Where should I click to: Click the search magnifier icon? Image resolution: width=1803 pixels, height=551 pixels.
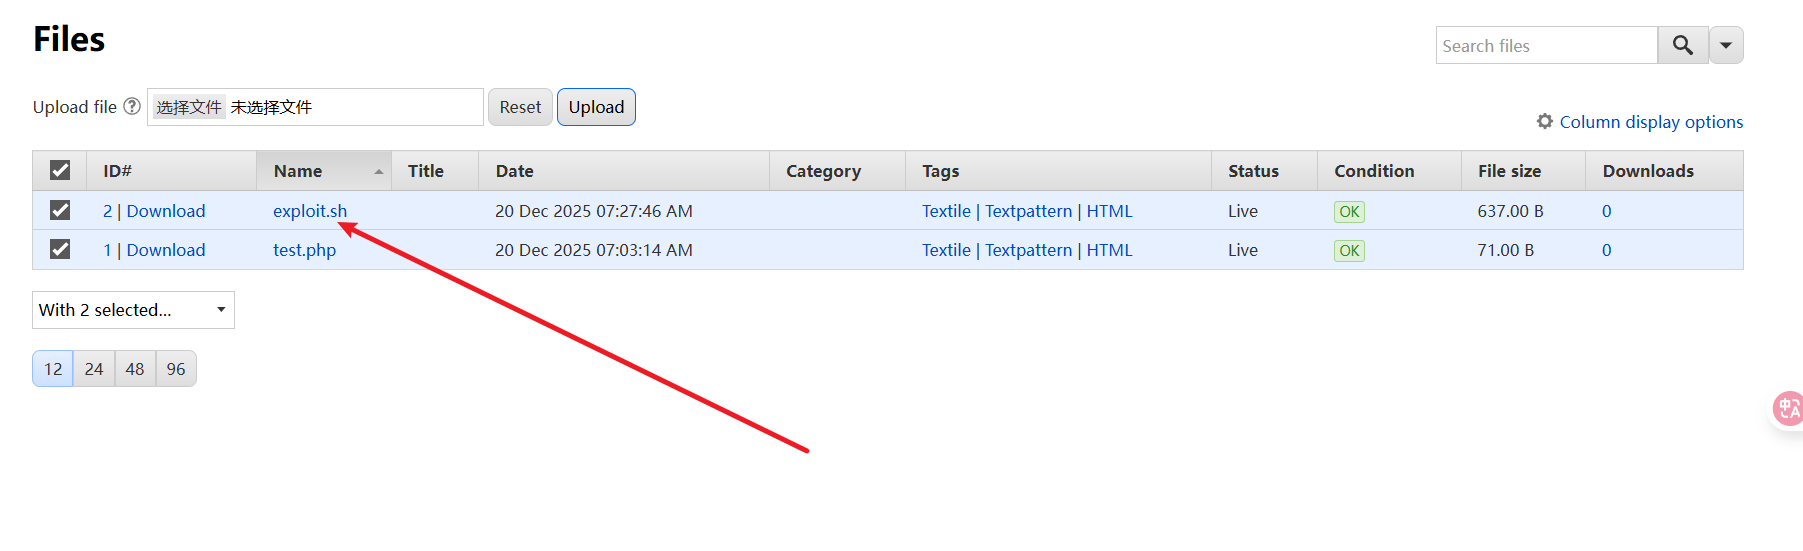[x=1683, y=45]
